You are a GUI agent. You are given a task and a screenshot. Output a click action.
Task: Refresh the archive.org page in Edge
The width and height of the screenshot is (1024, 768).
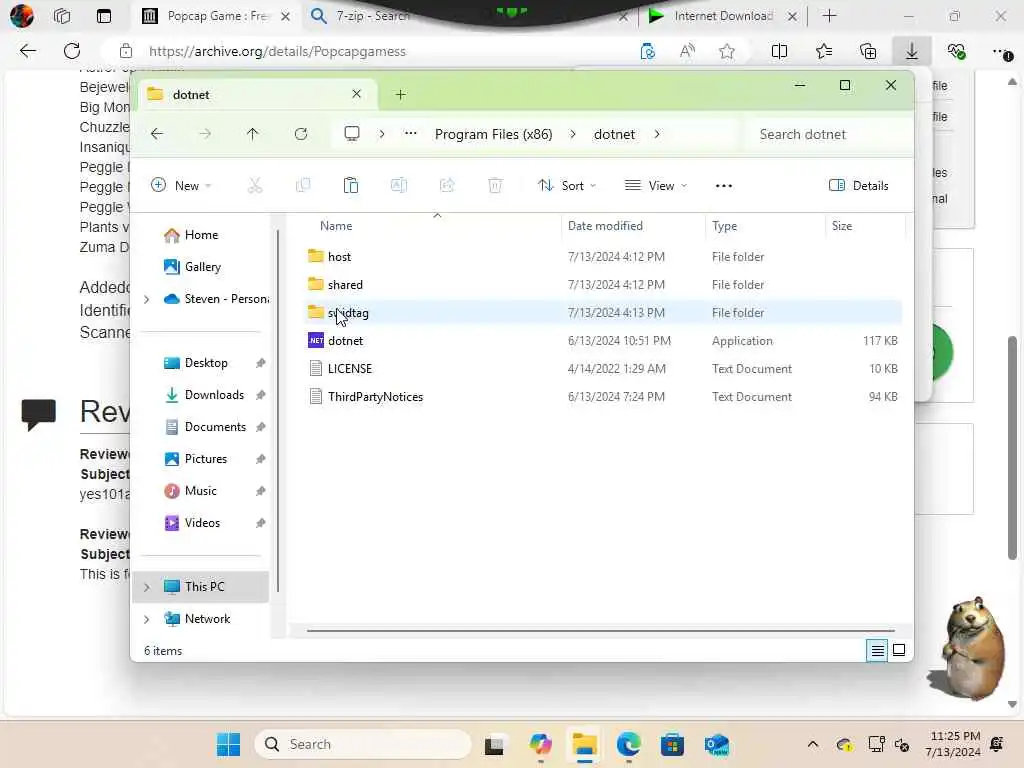click(72, 51)
